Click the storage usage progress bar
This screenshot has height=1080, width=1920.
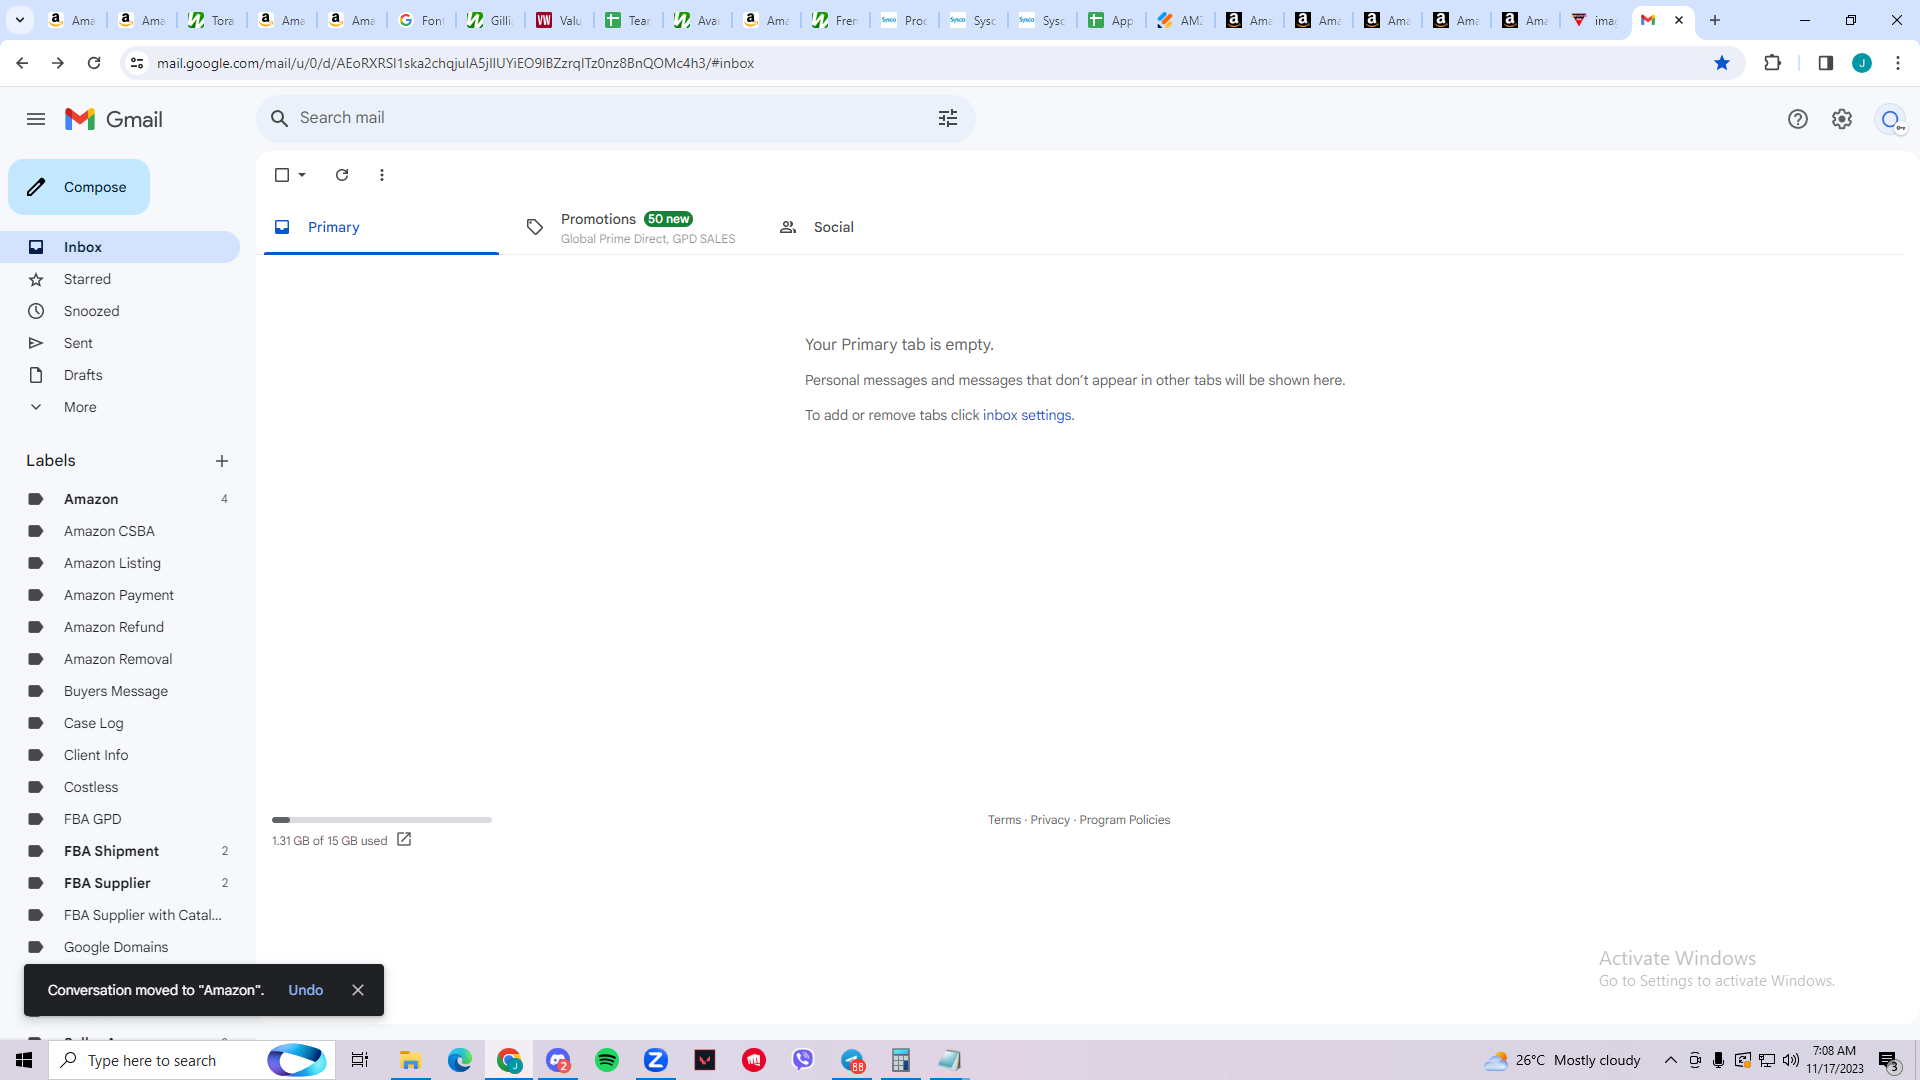(x=382, y=820)
